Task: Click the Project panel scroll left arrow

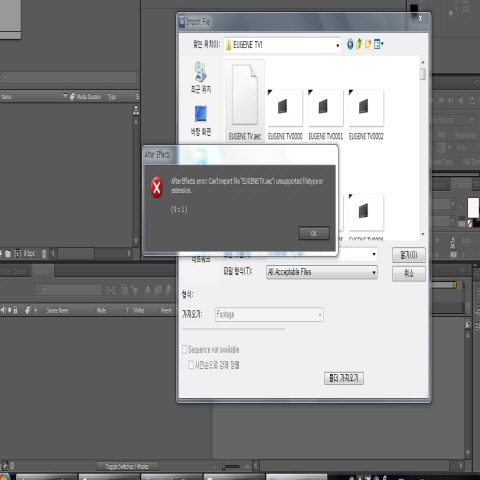Action: 53,254
